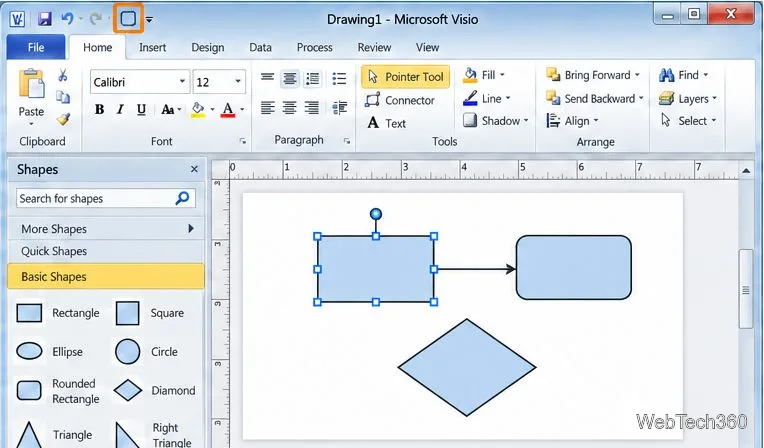Open the File tab
This screenshot has height=448, width=764.
[x=36, y=47]
